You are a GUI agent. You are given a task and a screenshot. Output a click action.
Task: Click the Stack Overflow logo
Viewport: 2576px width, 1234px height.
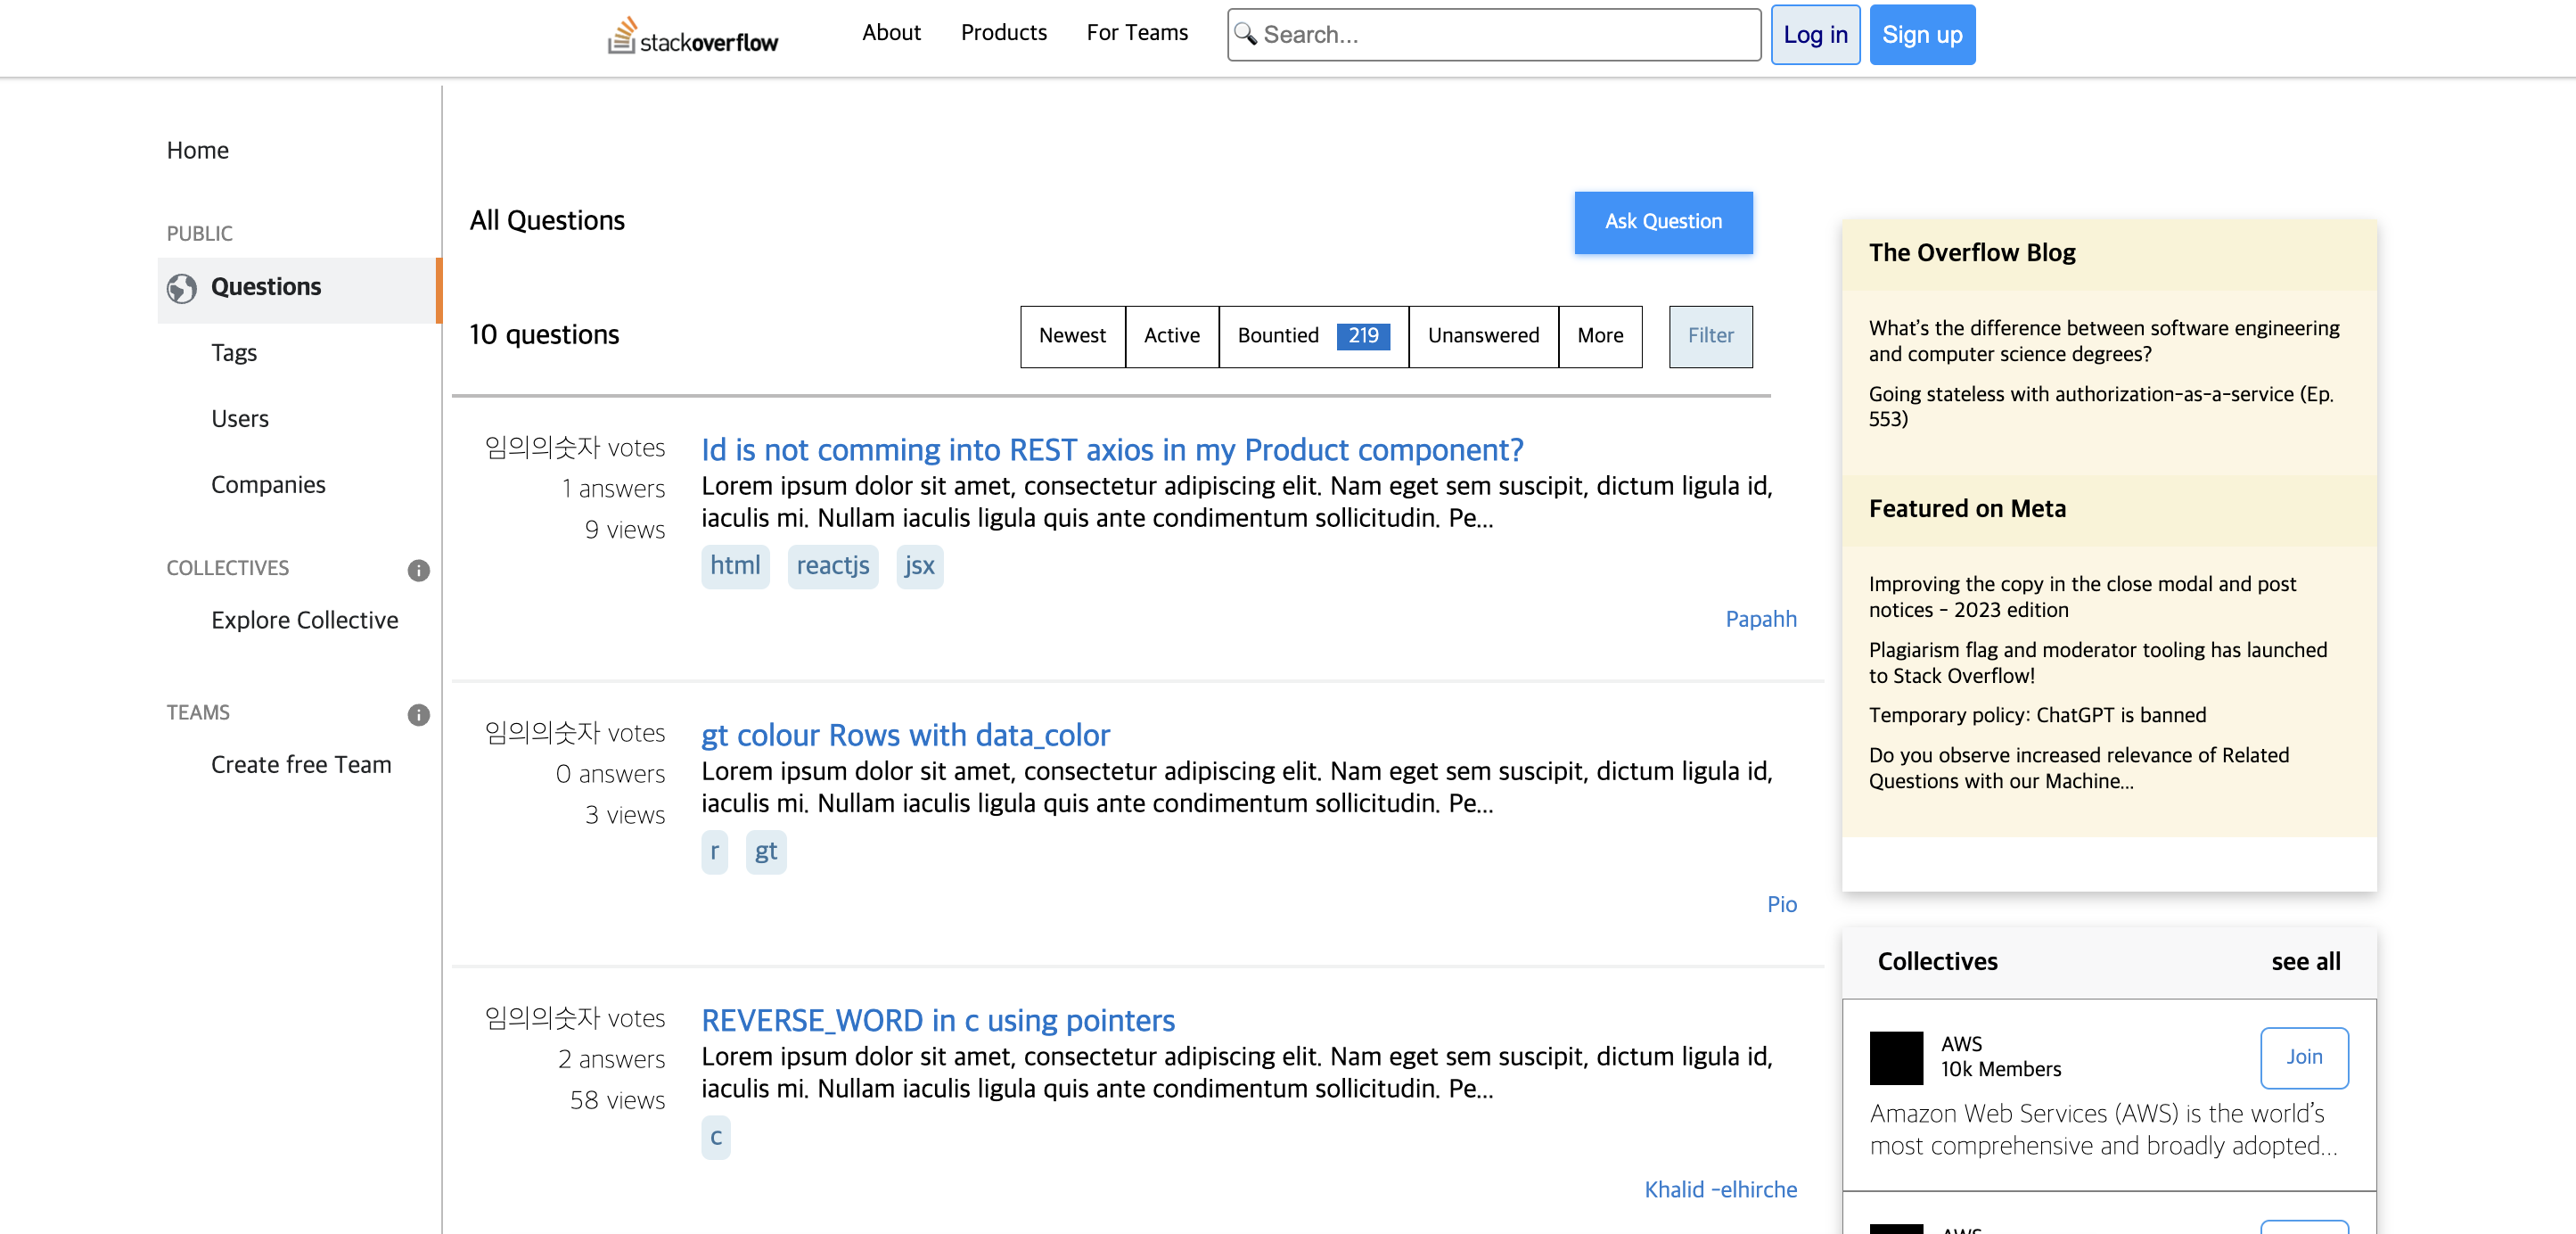[692, 36]
